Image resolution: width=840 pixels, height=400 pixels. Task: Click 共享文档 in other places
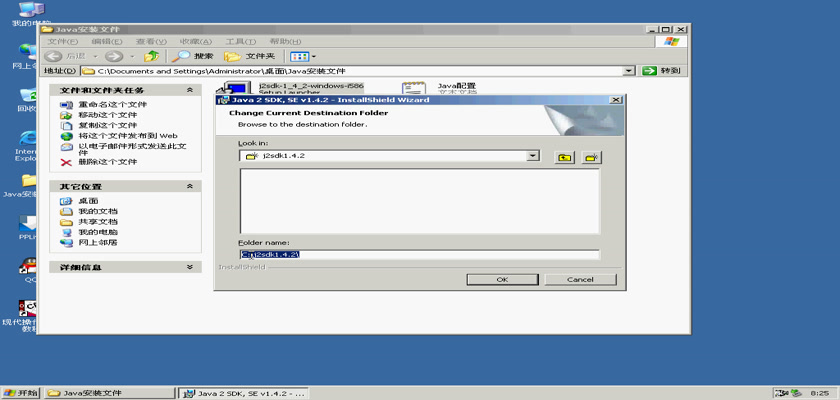[x=98, y=222]
